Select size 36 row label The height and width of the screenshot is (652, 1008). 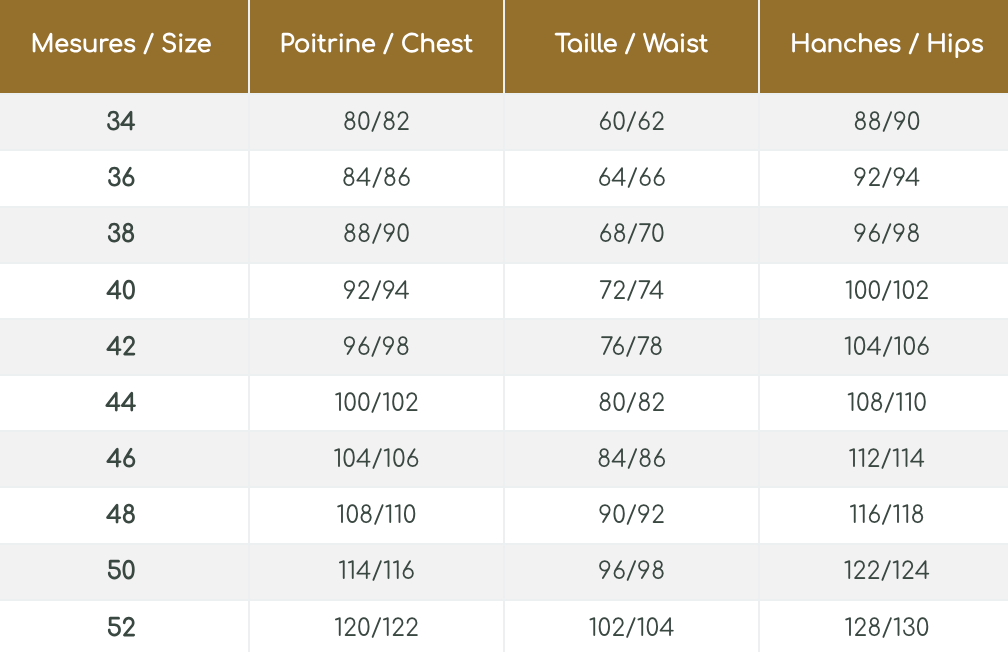pos(121,178)
